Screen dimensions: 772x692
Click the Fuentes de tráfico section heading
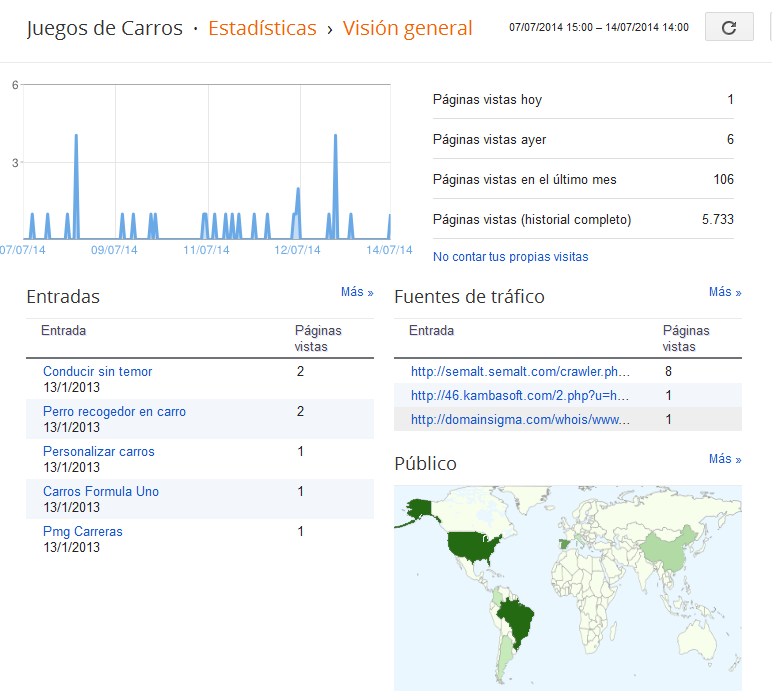pos(469,297)
